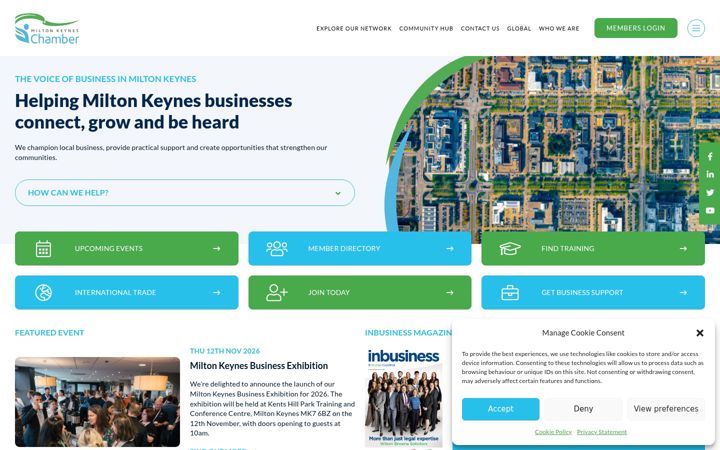The height and width of the screenshot is (450, 720).
Task: Click the arrow on Join Today tile
Action: point(450,292)
